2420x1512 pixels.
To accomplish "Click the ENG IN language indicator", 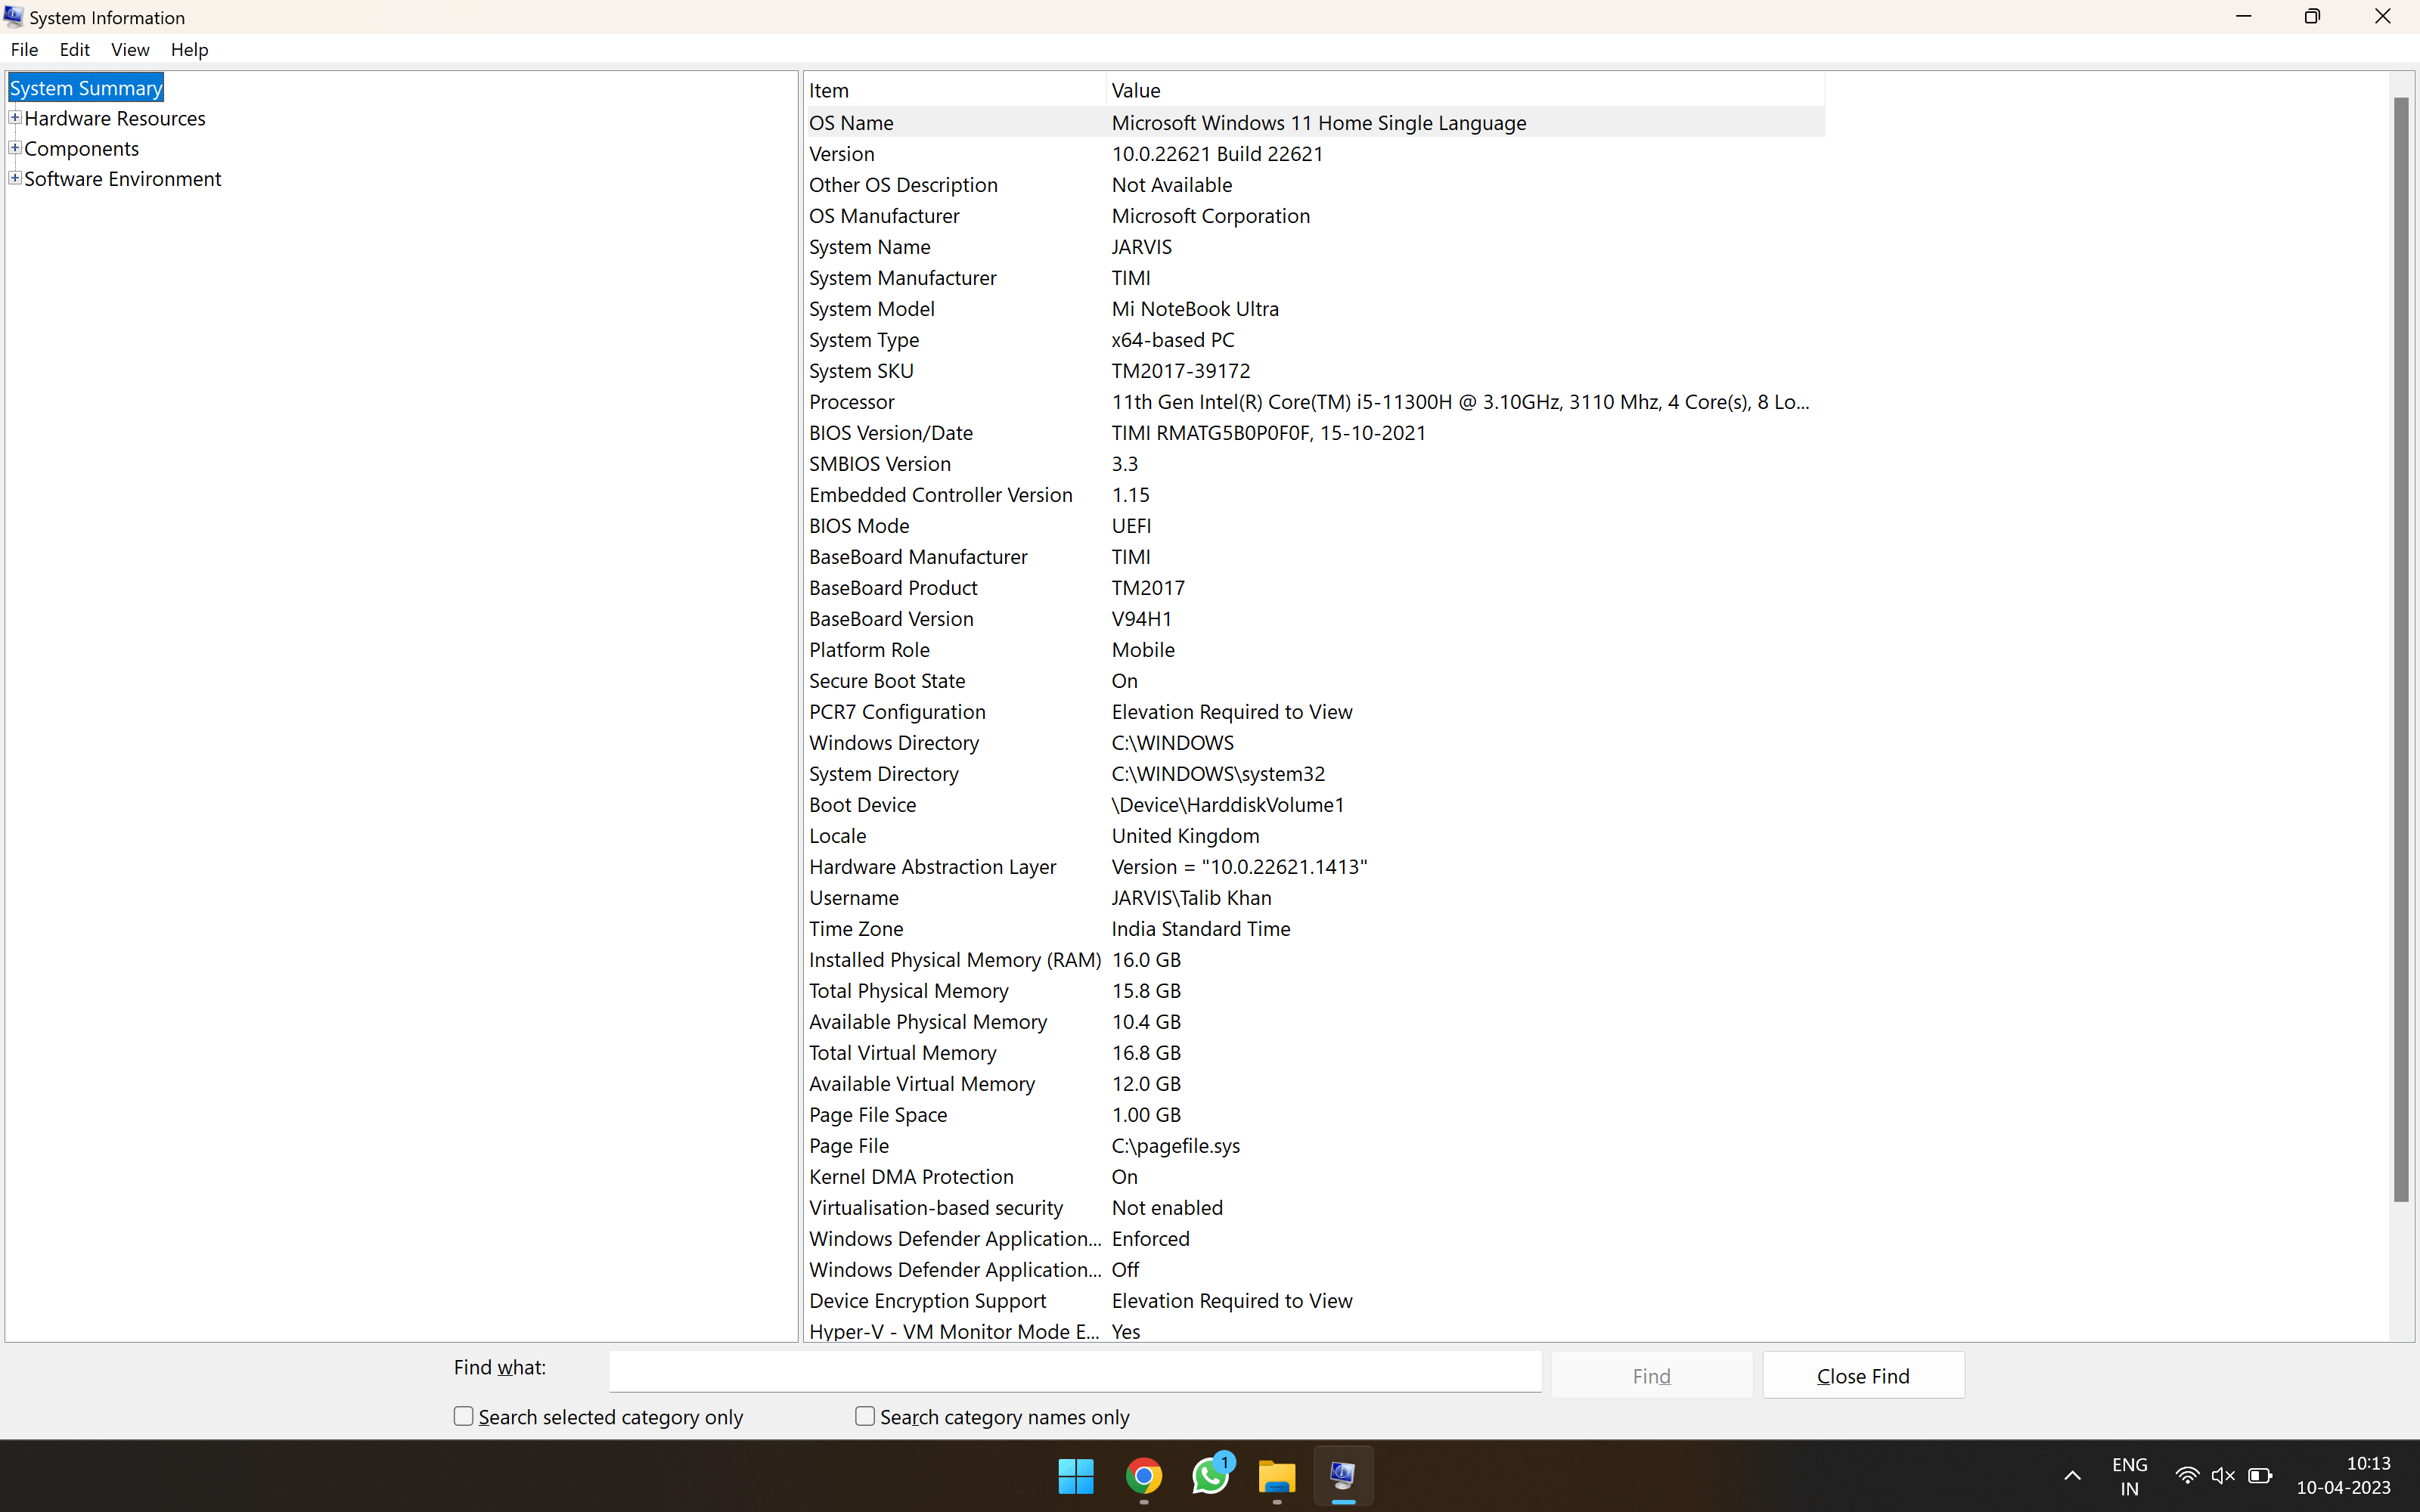I will (2130, 1476).
